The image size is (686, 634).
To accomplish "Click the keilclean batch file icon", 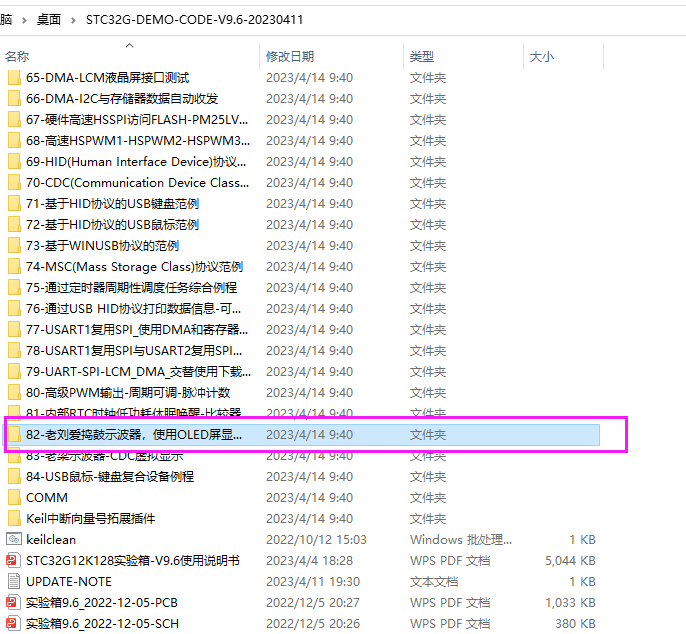I will (x=14, y=539).
